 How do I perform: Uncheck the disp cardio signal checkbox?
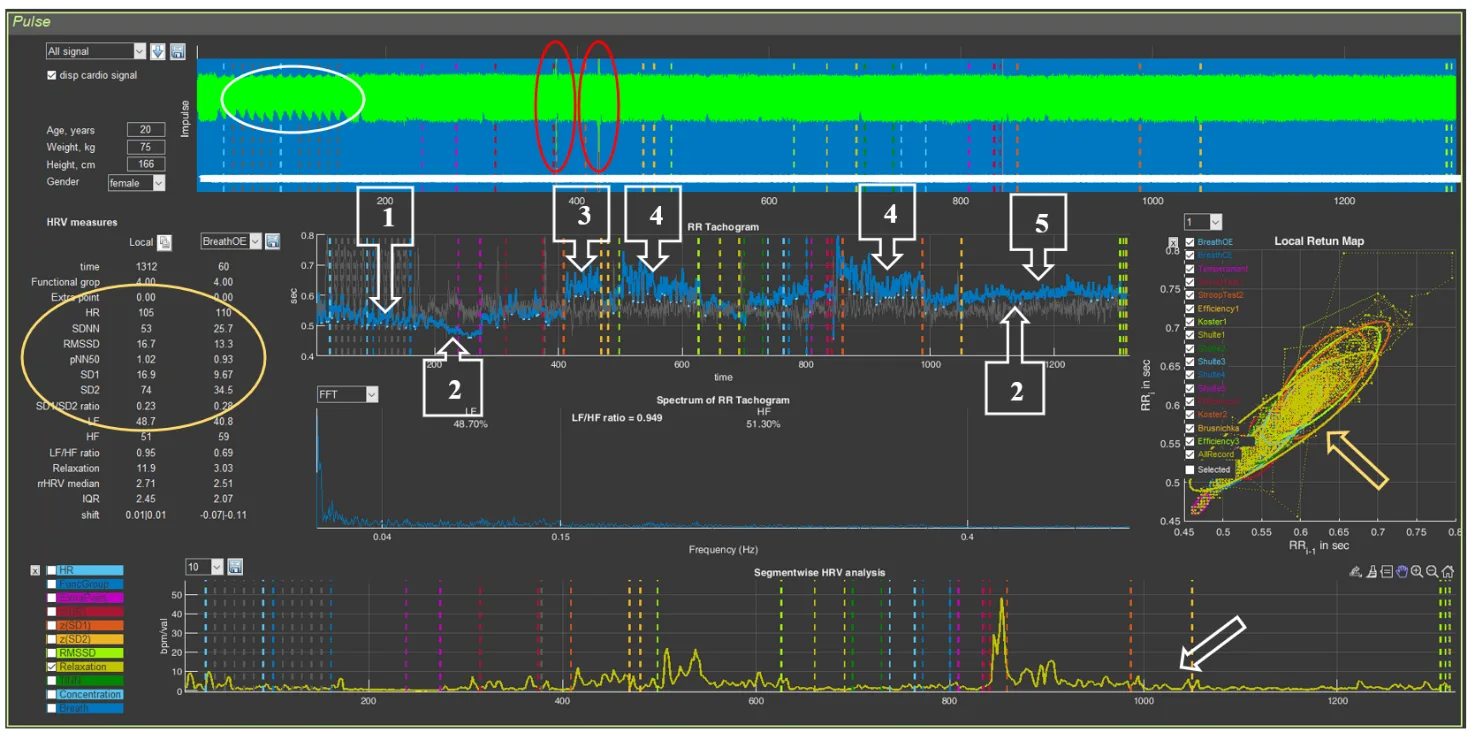52,76
